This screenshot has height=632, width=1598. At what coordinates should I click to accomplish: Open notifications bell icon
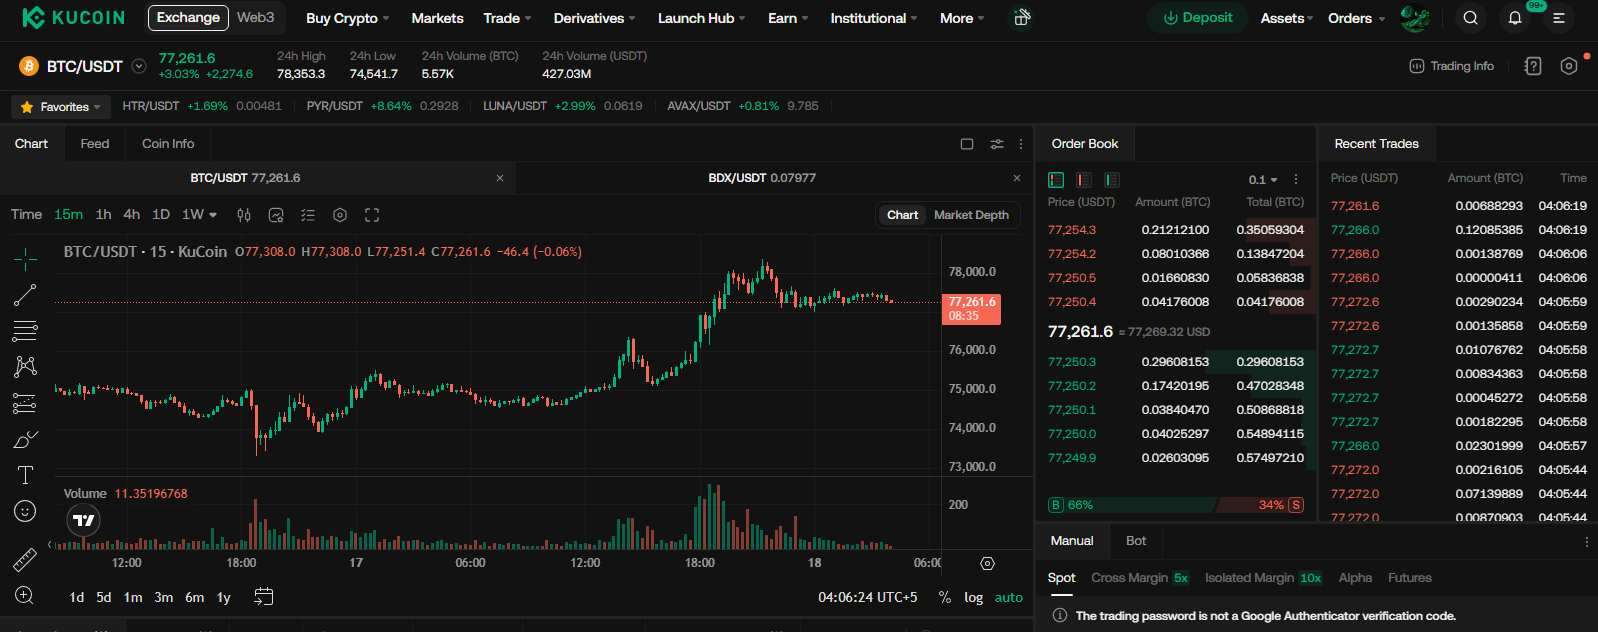pos(1515,18)
